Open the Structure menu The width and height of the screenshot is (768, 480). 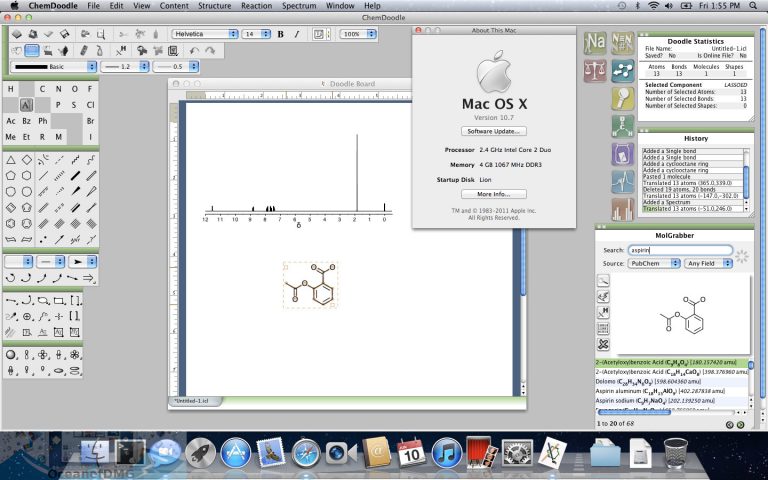pyautogui.click(x=215, y=6)
